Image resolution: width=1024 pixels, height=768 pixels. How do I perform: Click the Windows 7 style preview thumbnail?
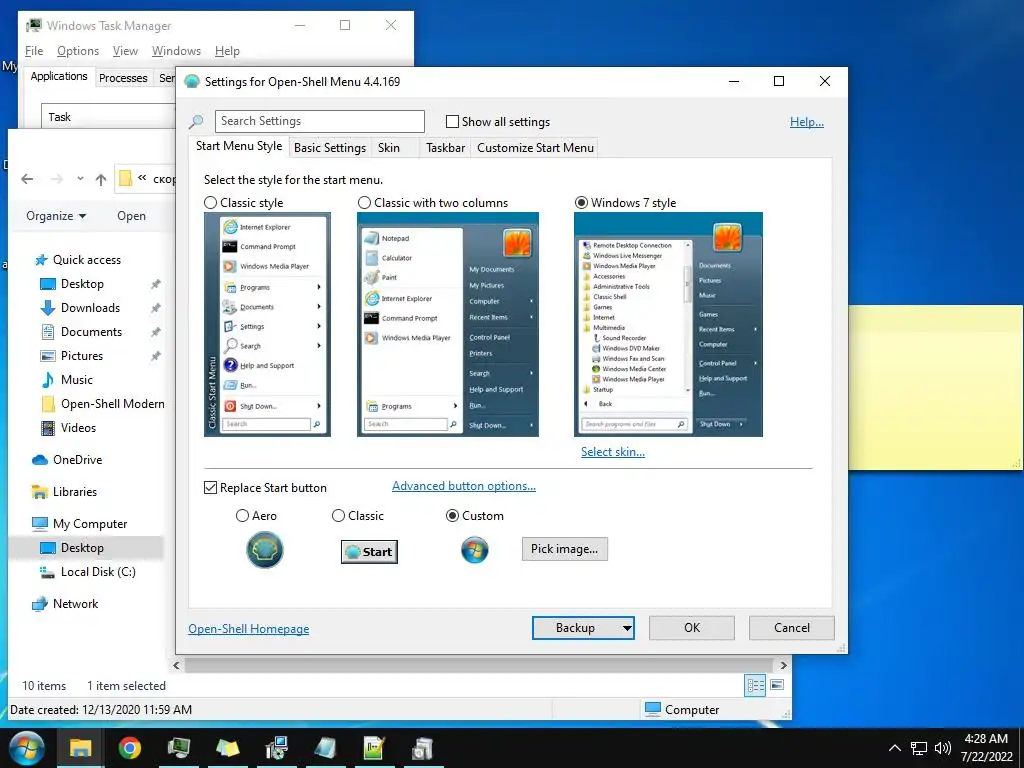point(668,325)
